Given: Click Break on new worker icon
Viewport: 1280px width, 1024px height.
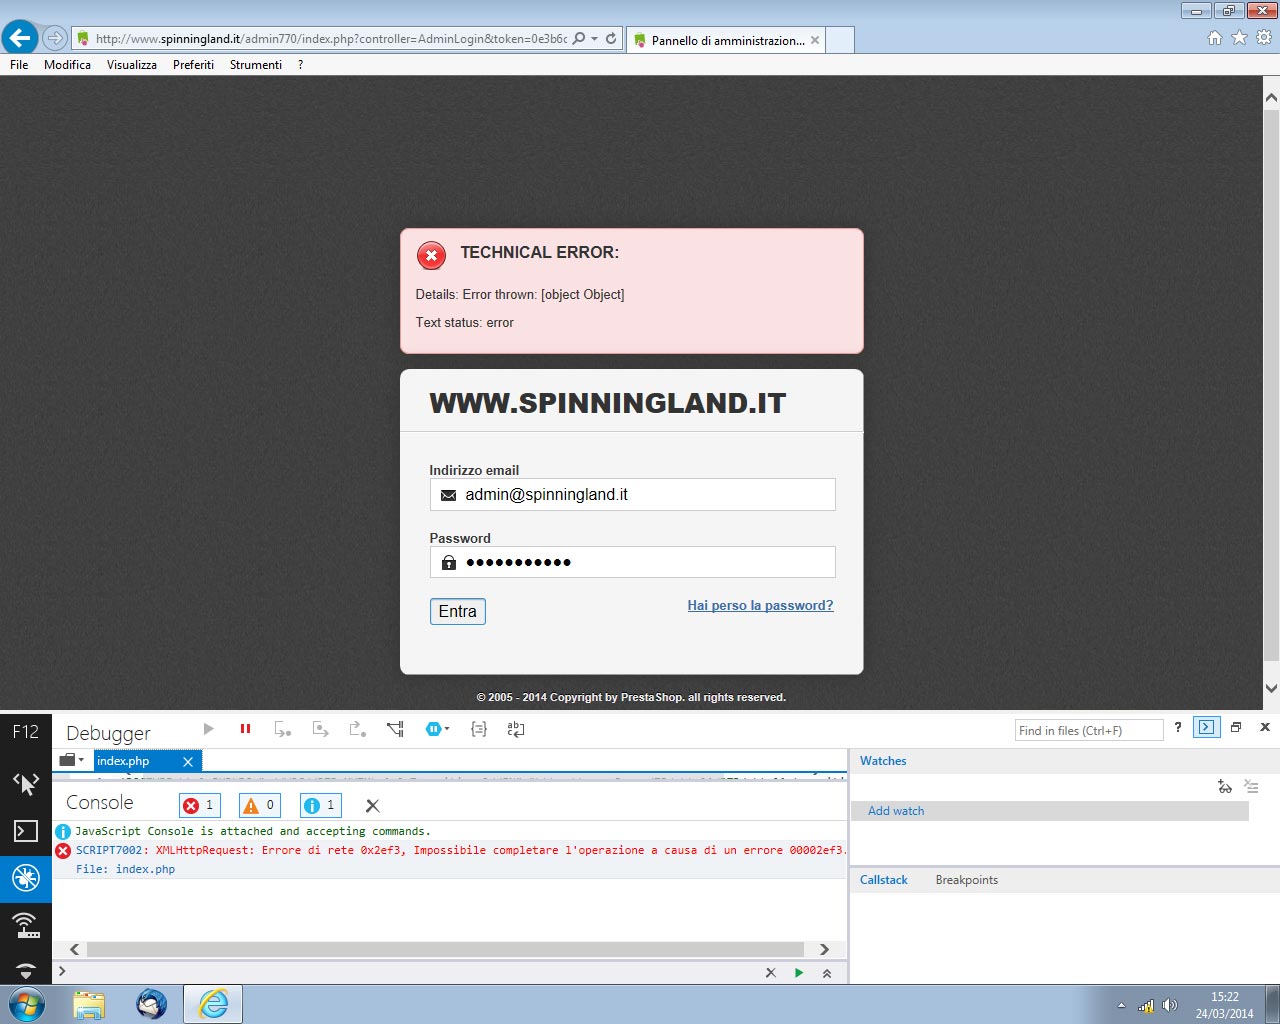Looking at the screenshot, I should tap(395, 729).
